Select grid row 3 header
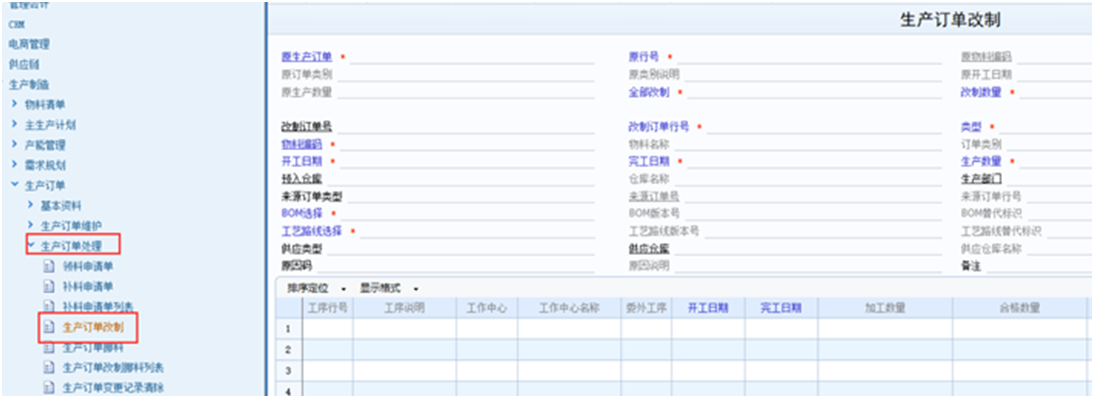 tap(288, 370)
